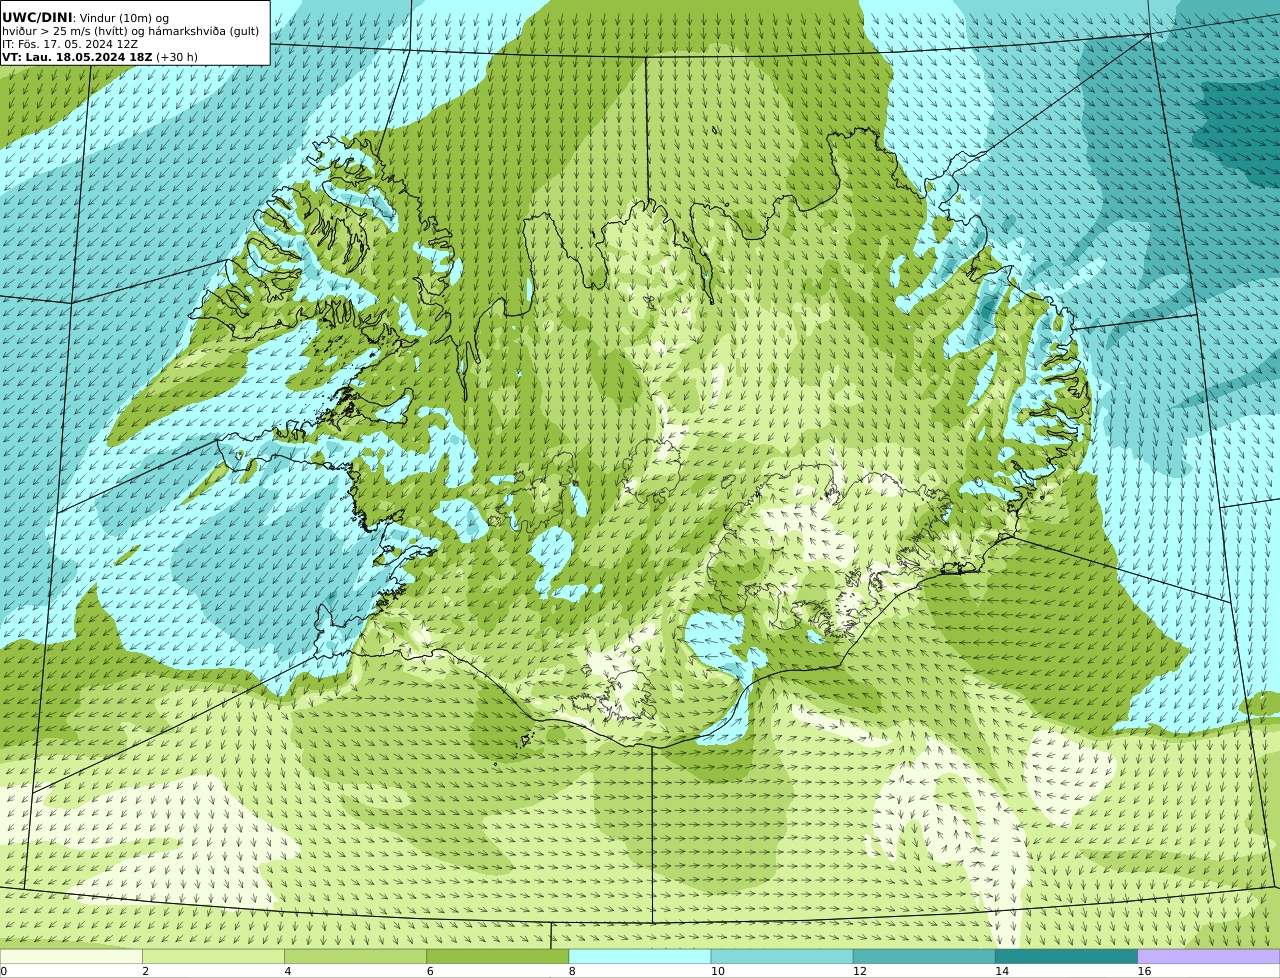Click the 'IT: Fös. 17. 05. 2024 12Z' line
This screenshot has height=978, width=1280.
point(70,44)
